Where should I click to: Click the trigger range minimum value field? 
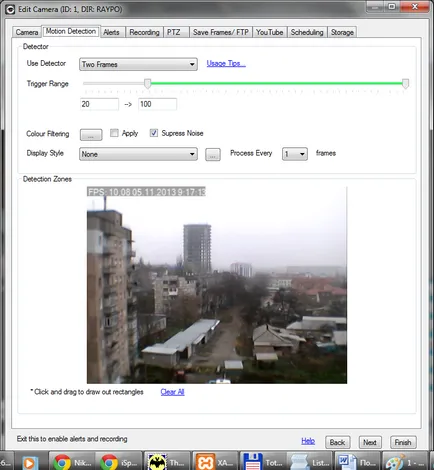tap(99, 104)
